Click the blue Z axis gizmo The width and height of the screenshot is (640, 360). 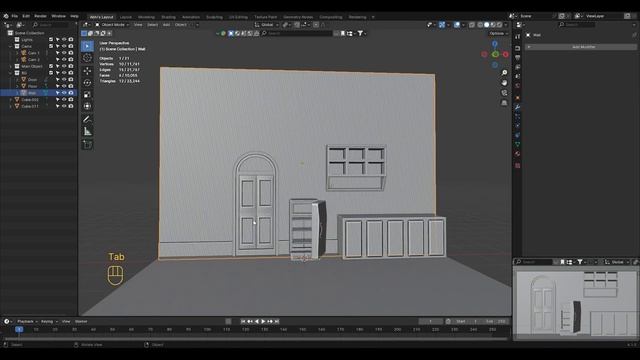[x=495, y=44]
